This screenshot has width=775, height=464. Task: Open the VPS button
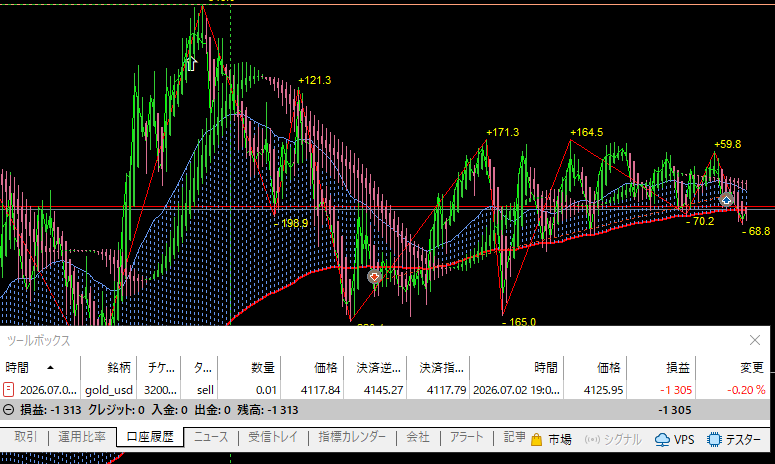pyautogui.click(x=675, y=439)
